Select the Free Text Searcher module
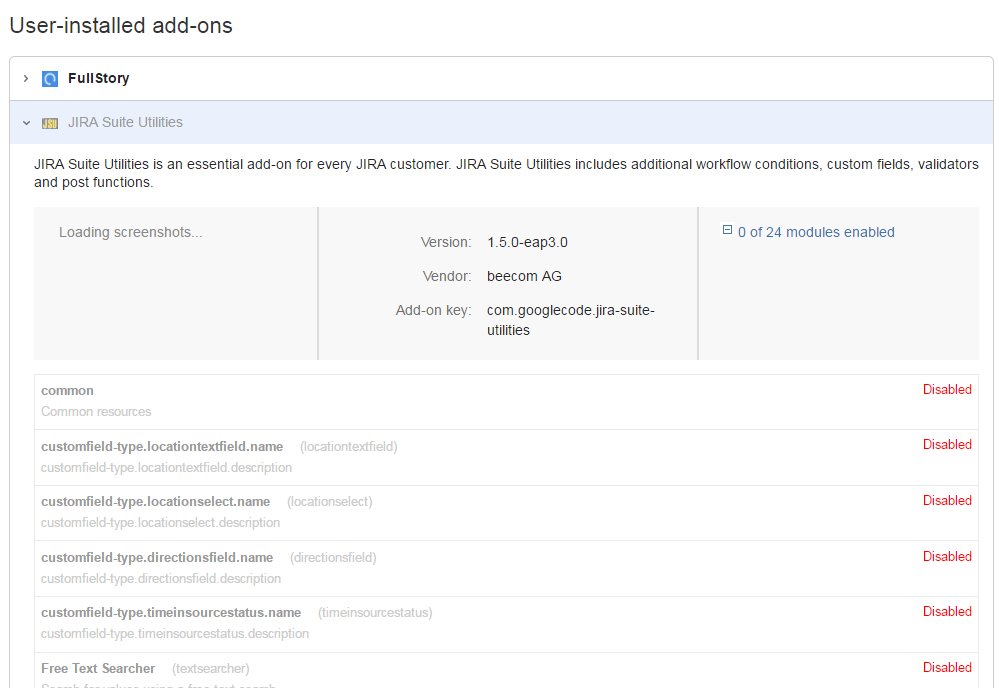 click(x=98, y=668)
